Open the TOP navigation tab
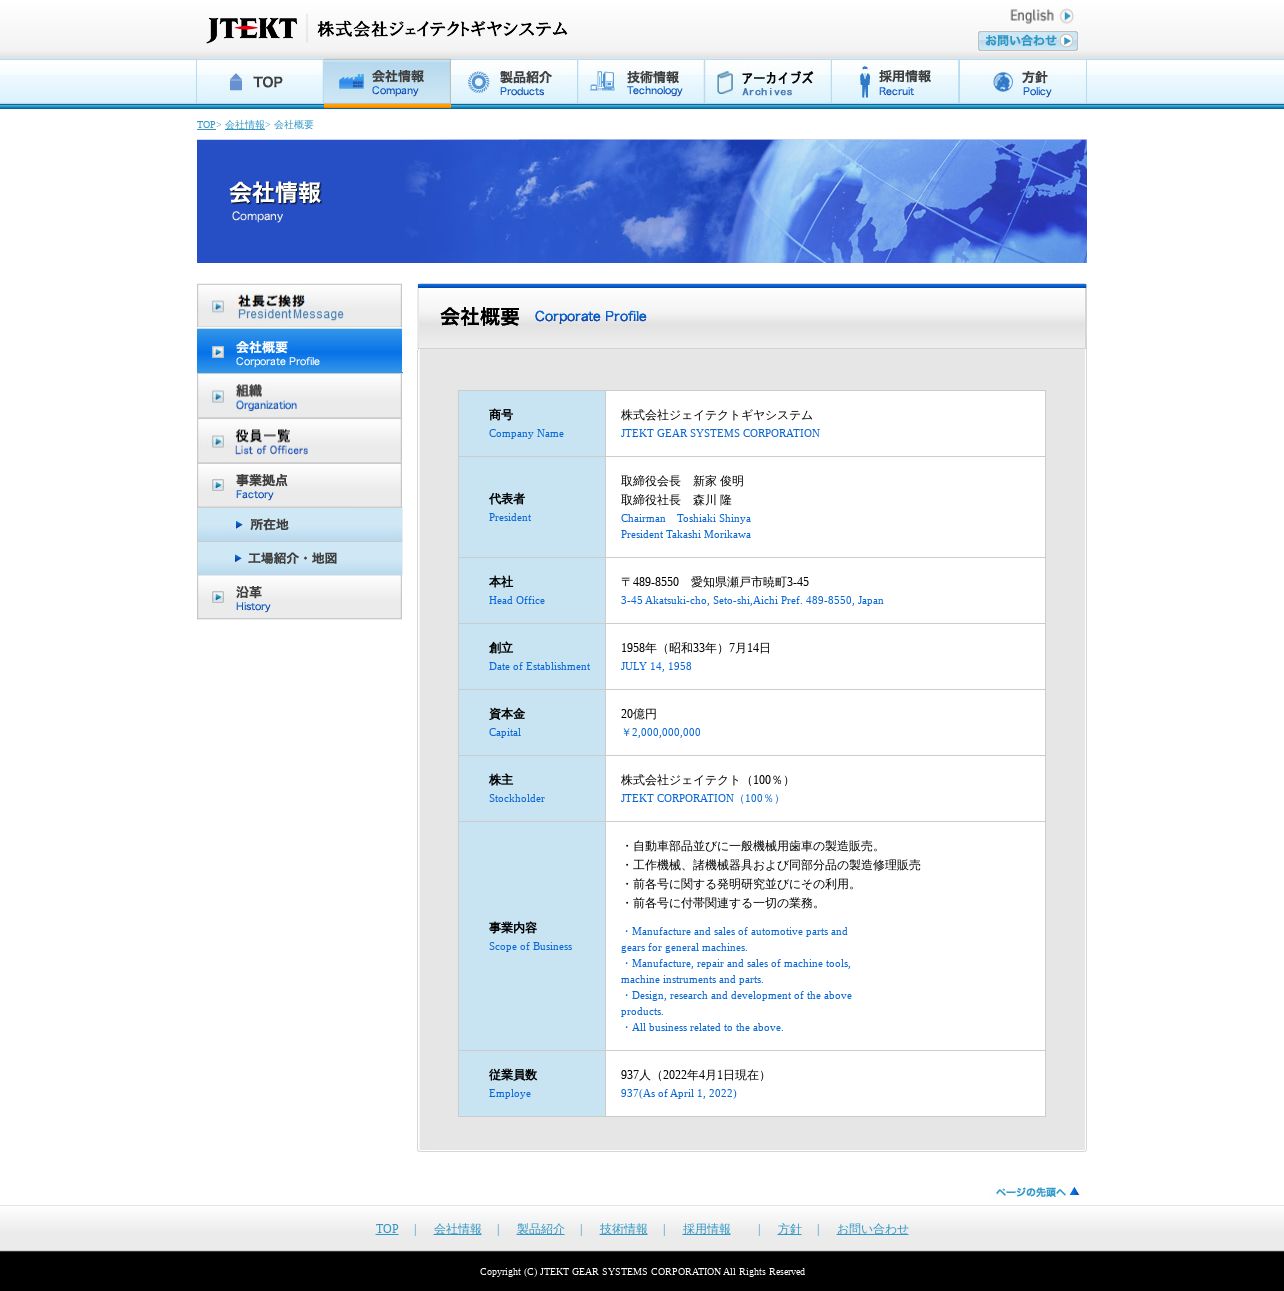 click(260, 82)
